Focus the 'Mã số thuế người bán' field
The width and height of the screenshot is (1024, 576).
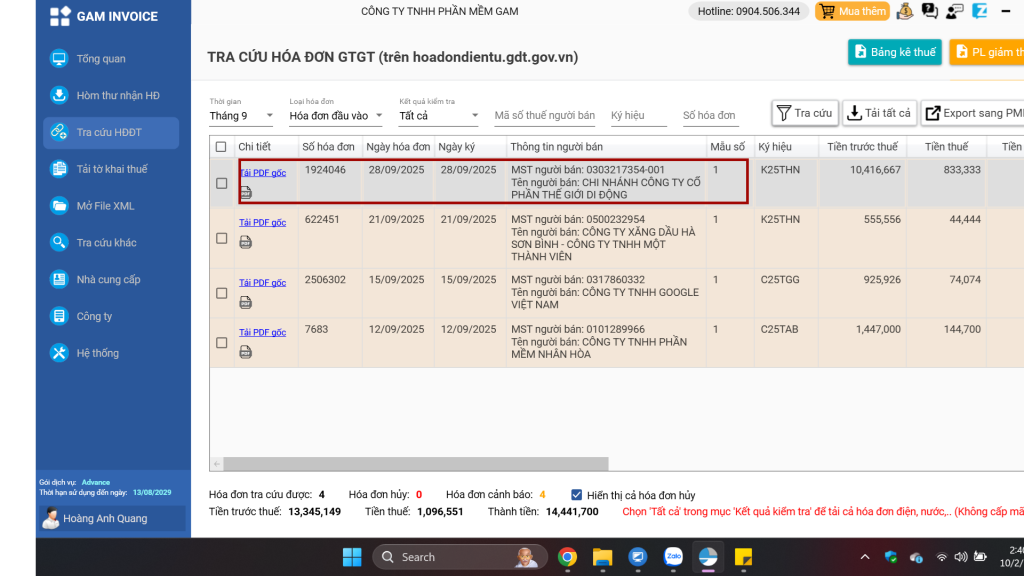pos(544,116)
